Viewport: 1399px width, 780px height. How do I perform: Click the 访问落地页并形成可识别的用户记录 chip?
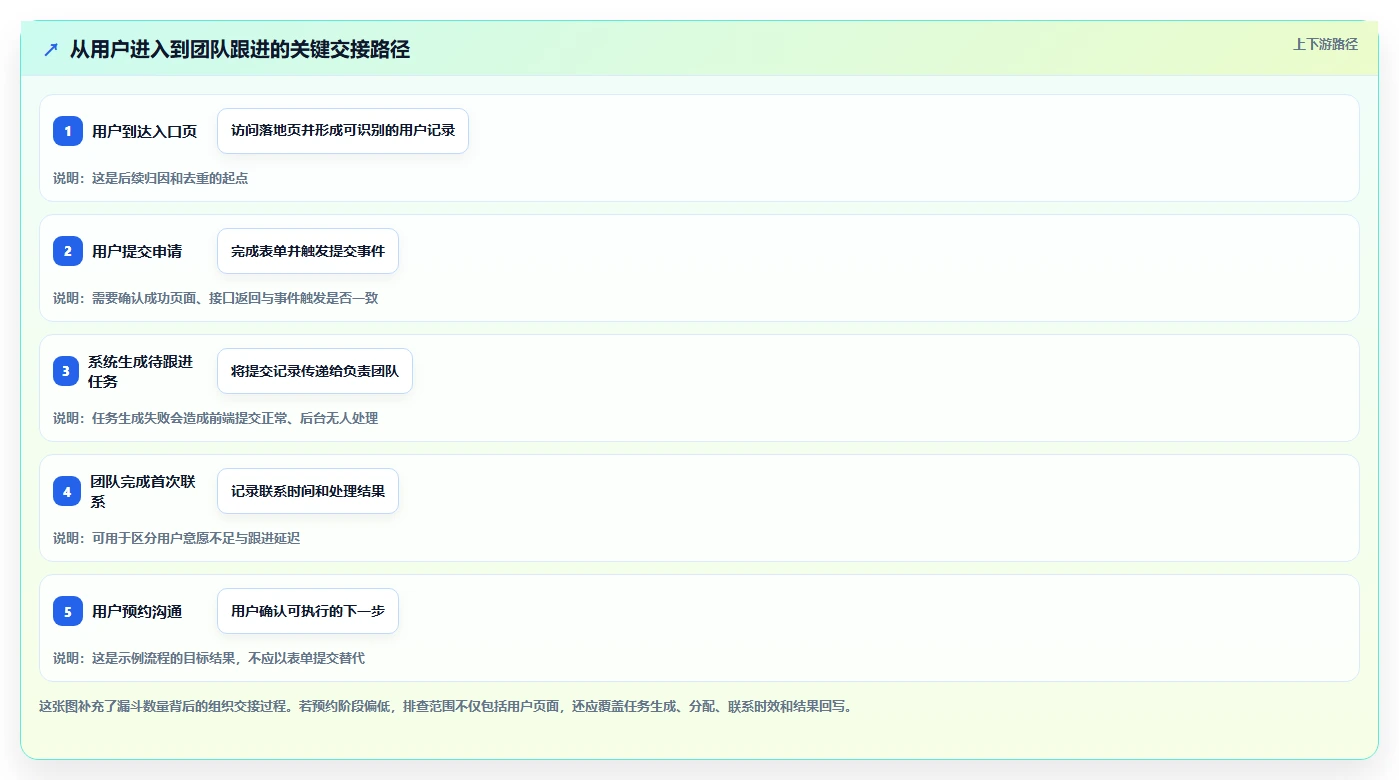[x=343, y=131]
